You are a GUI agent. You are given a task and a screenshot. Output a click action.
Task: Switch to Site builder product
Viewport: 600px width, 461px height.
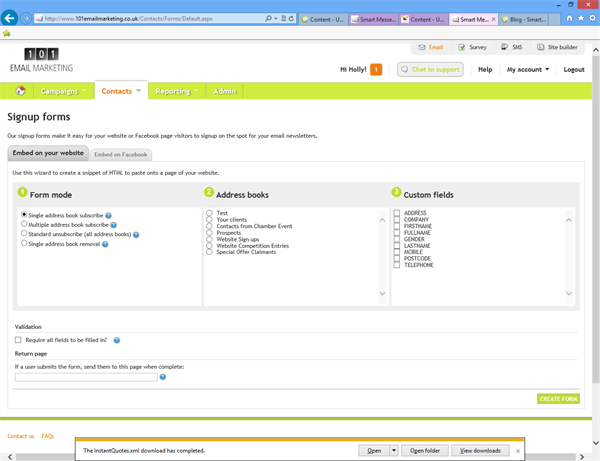[557, 47]
